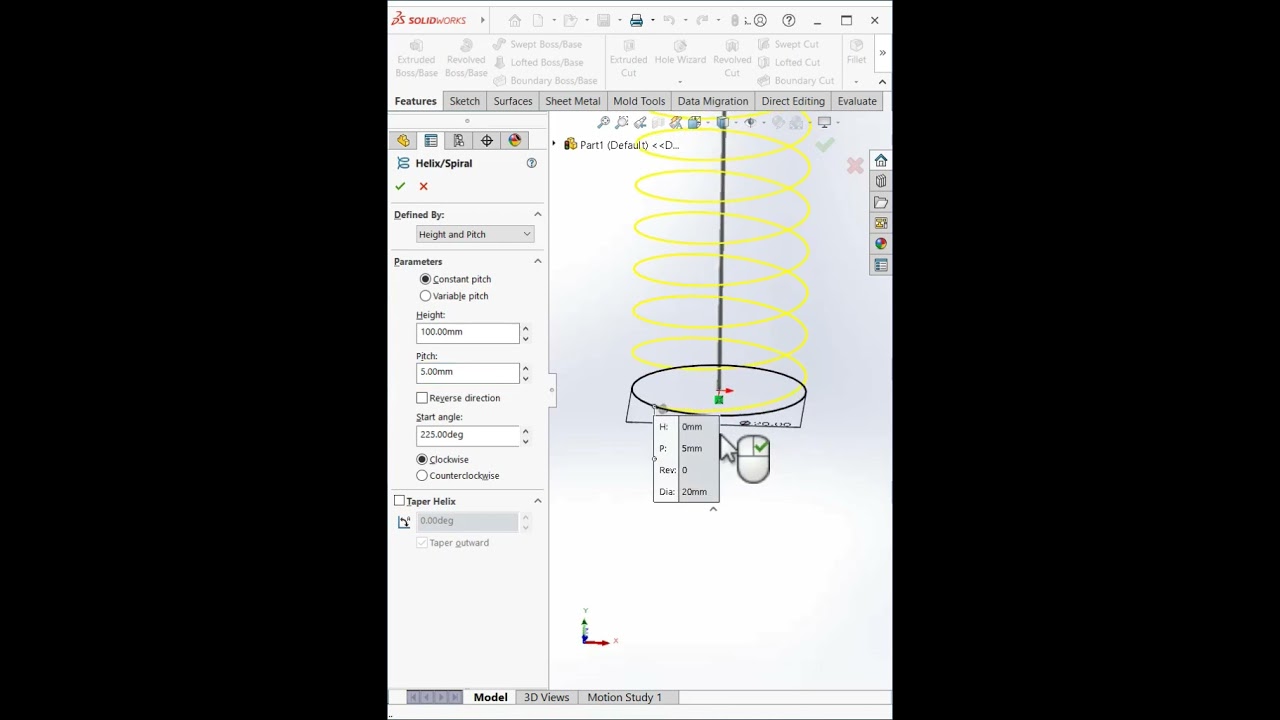
Task: Click the red X cancel corner in viewport
Action: pyautogui.click(x=855, y=166)
